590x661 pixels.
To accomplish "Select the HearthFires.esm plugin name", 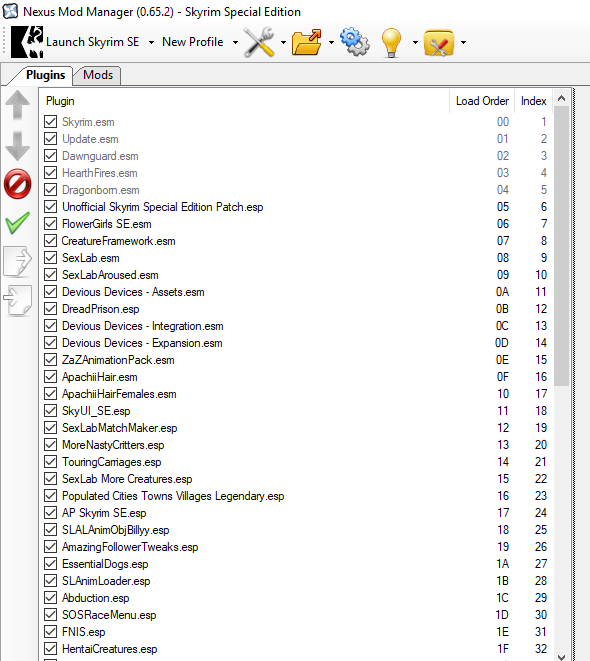I will point(100,173).
